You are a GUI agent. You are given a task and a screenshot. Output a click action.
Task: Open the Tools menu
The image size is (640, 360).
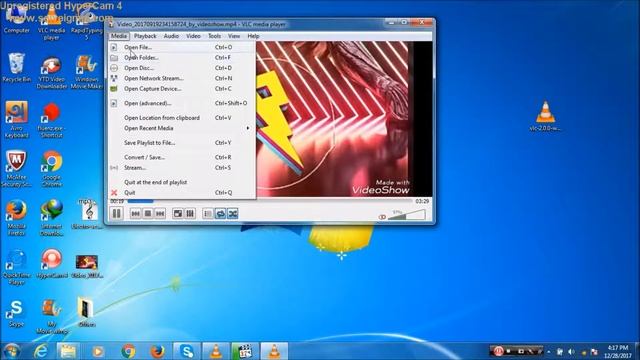coord(214,36)
